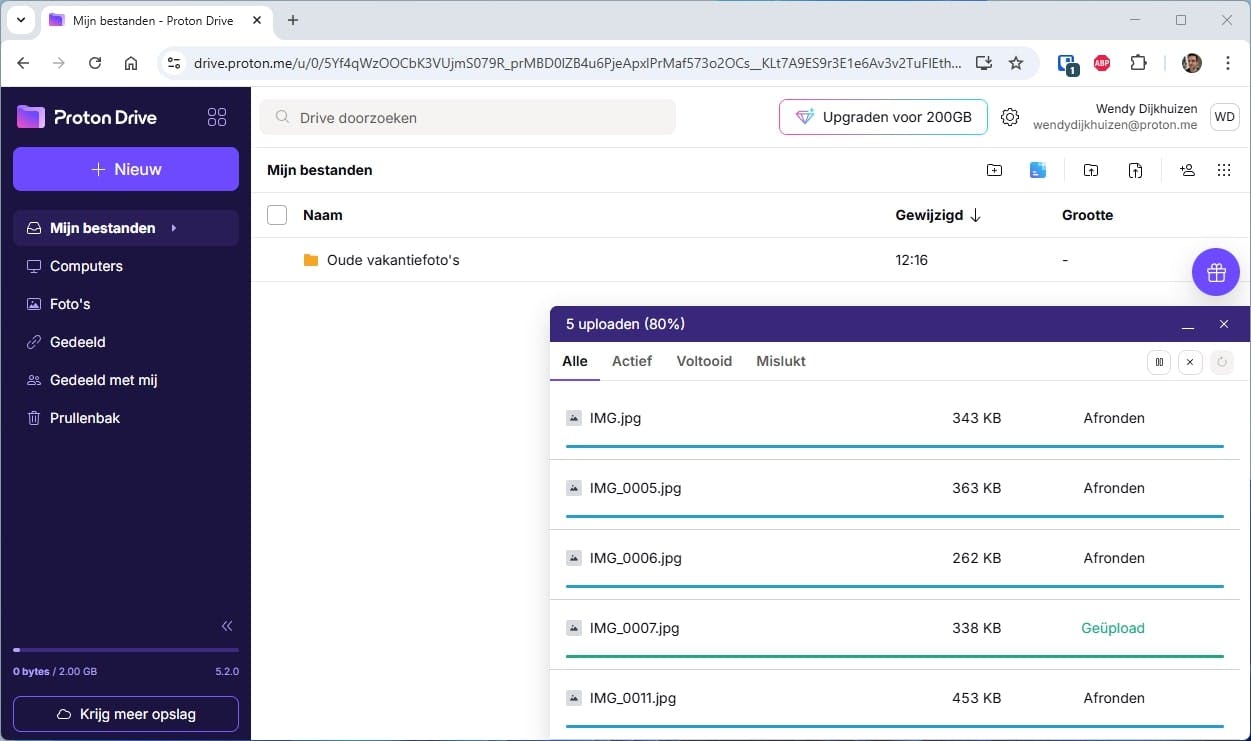Viewport: 1251px width, 741px height.
Task: Collapse the left sidebar
Action: point(226,626)
